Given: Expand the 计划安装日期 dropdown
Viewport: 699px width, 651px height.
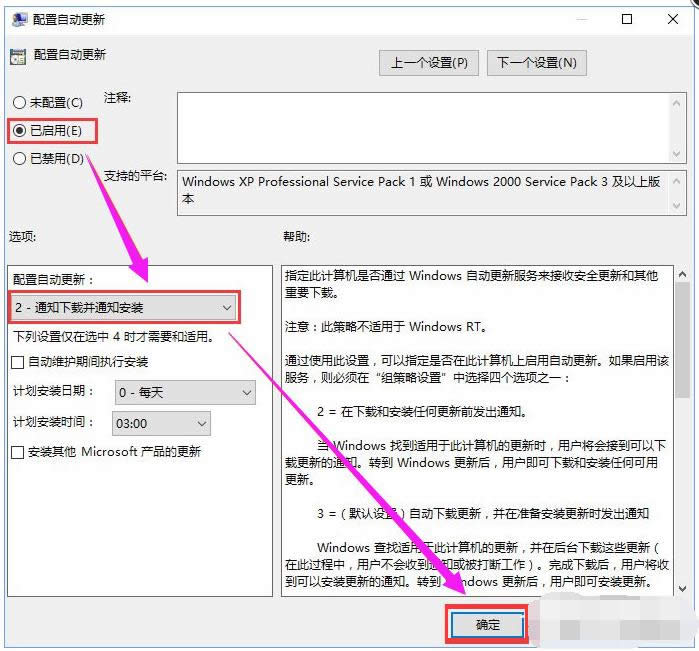Looking at the screenshot, I should point(184,393).
